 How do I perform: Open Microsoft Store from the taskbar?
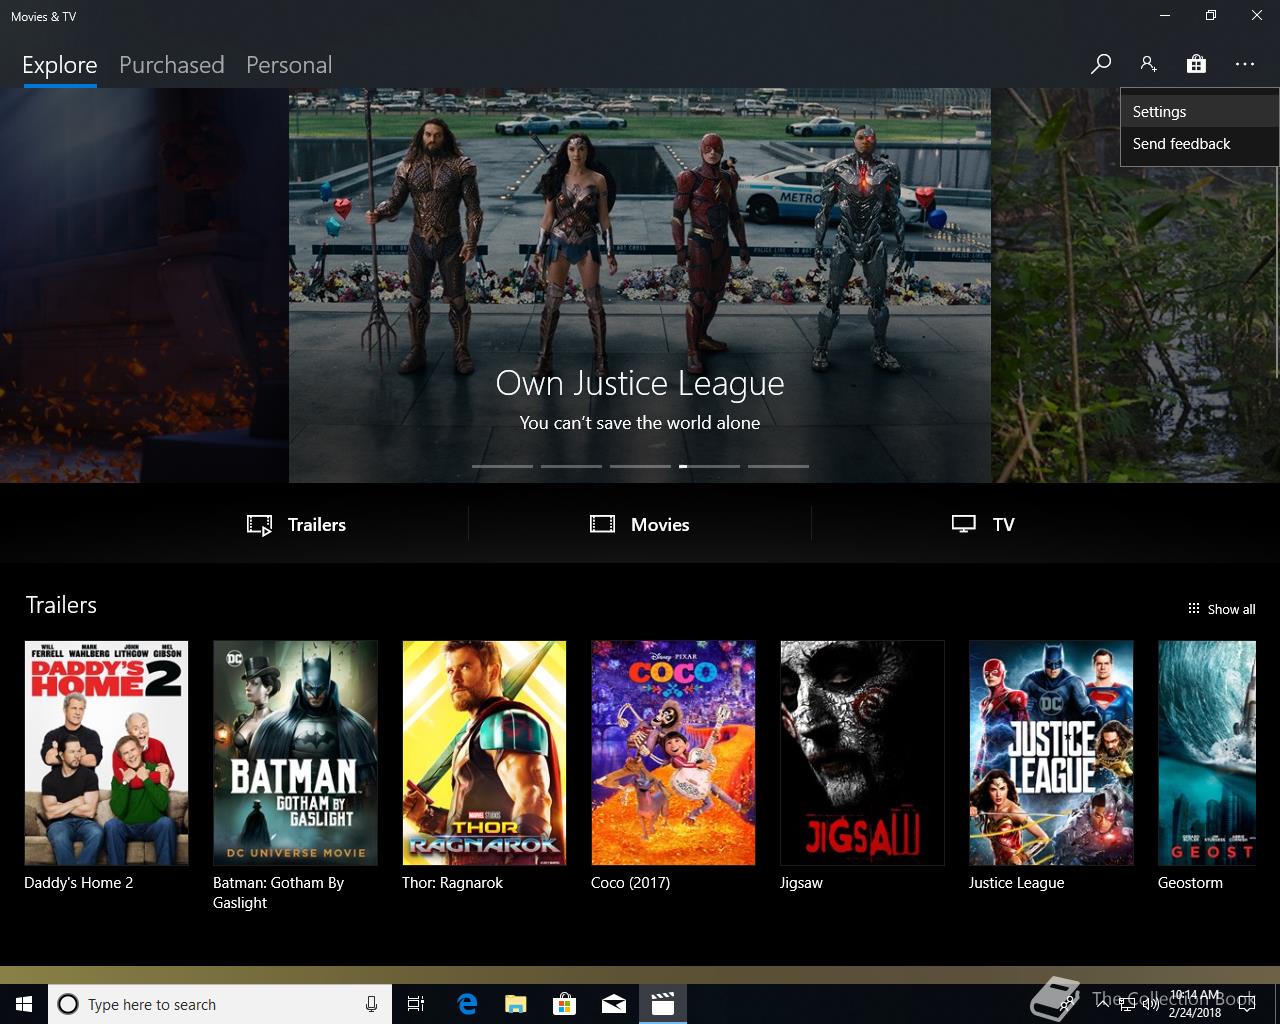(565, 1004)
